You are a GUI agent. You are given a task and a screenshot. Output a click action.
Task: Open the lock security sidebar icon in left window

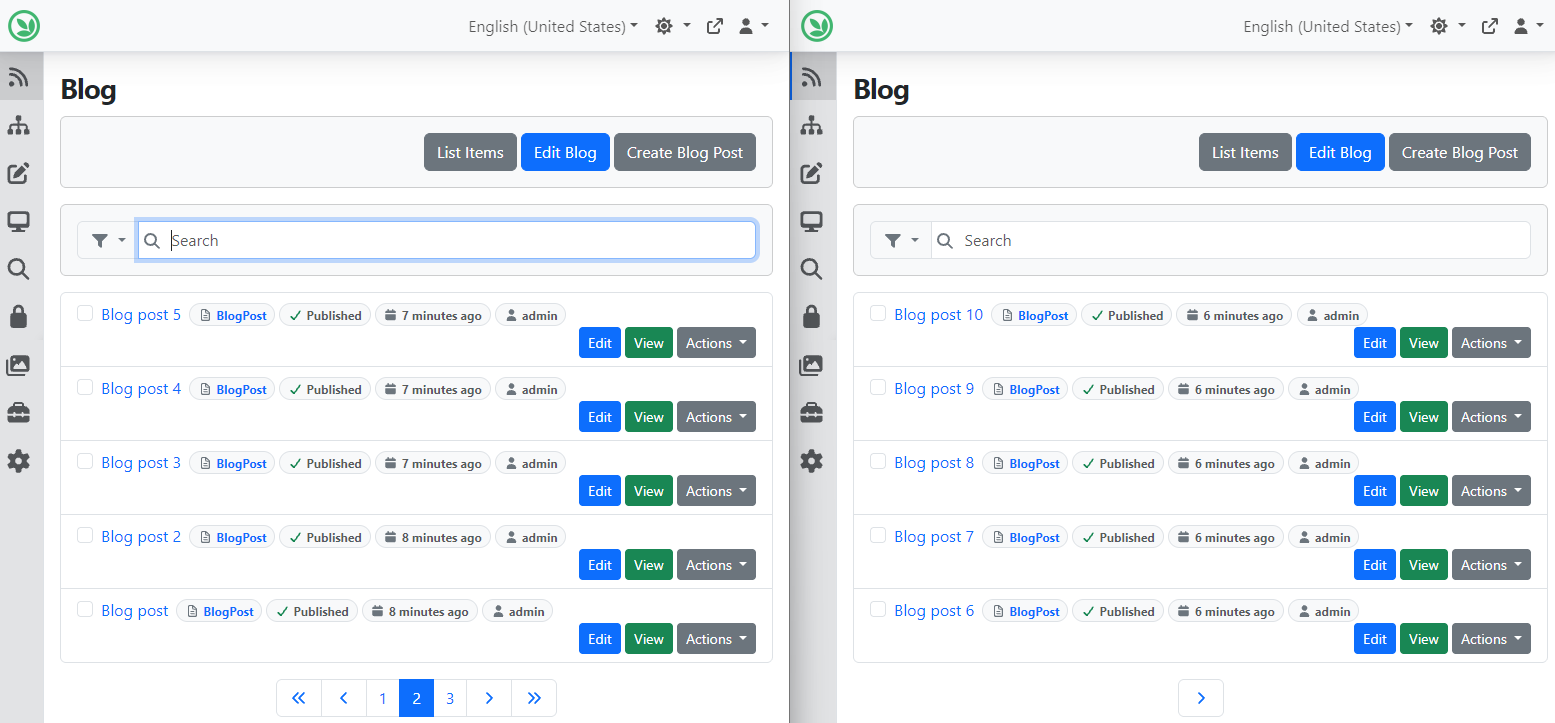click(x=18, y=317)
